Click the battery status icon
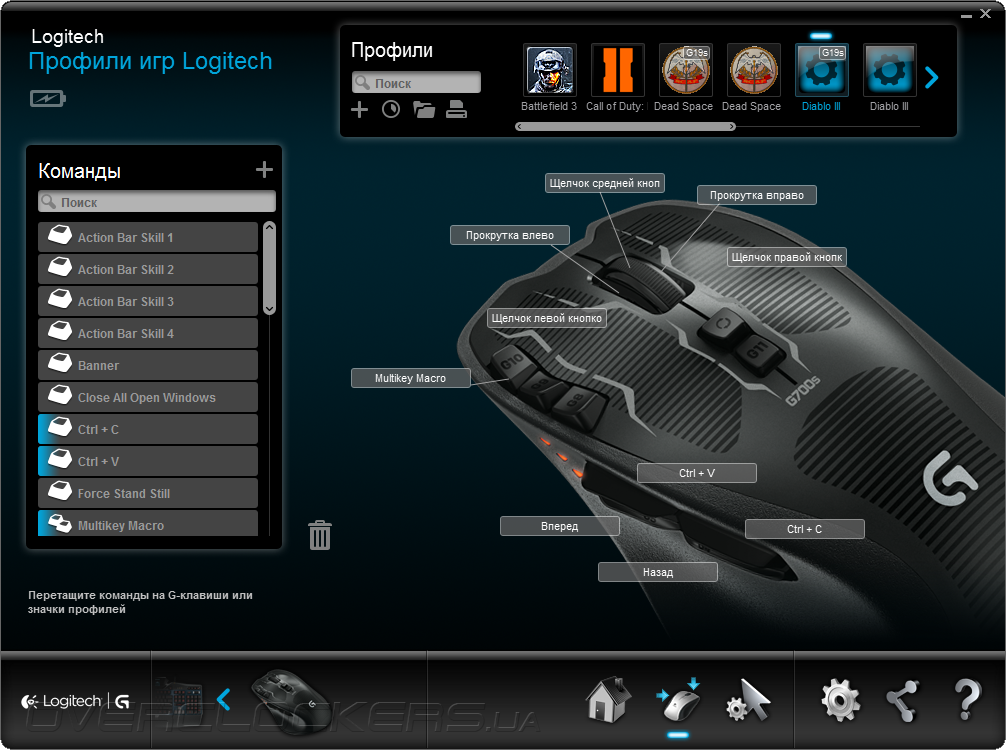Image resolution: width=1006 pixels, height=750 pixels. pos(47,99)
